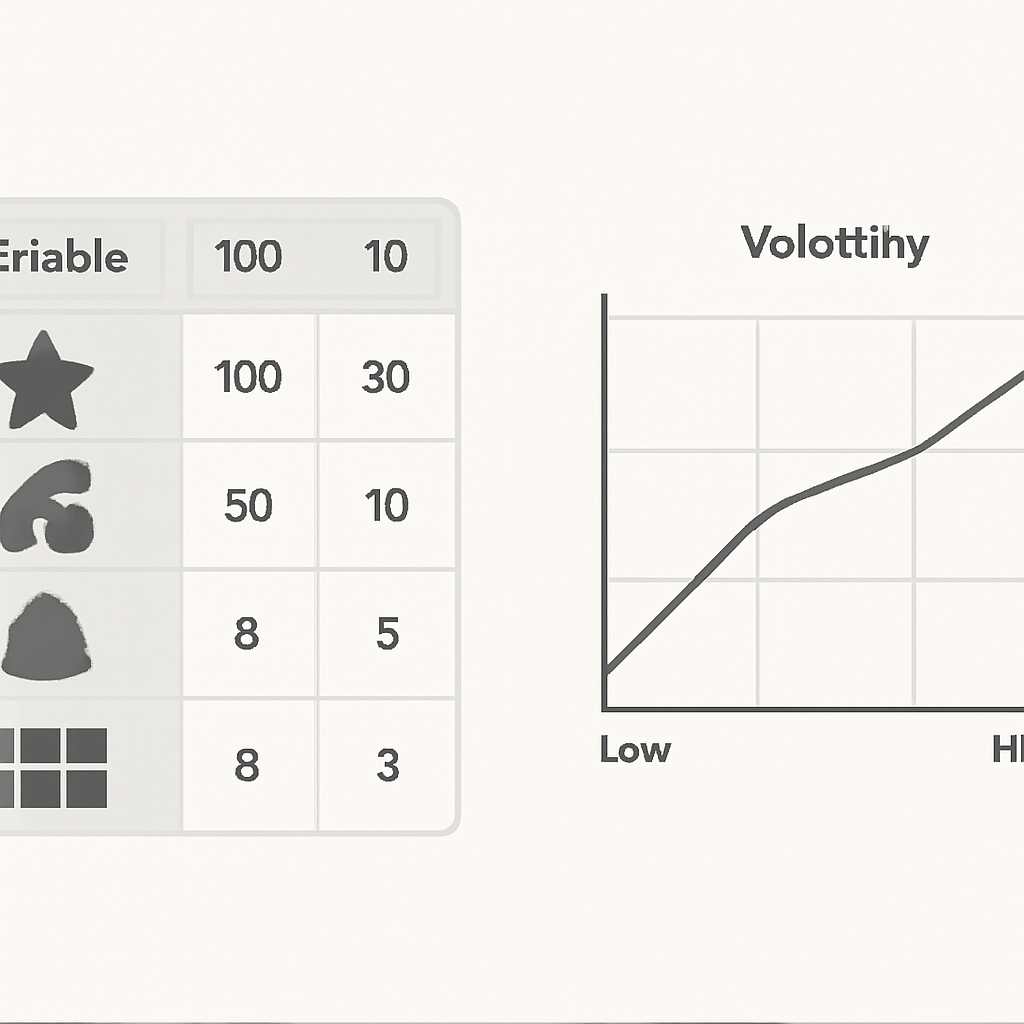Click the star row value 30
The height and width of the screenshot is (1024, 1024).
click(x=386, y=377)
